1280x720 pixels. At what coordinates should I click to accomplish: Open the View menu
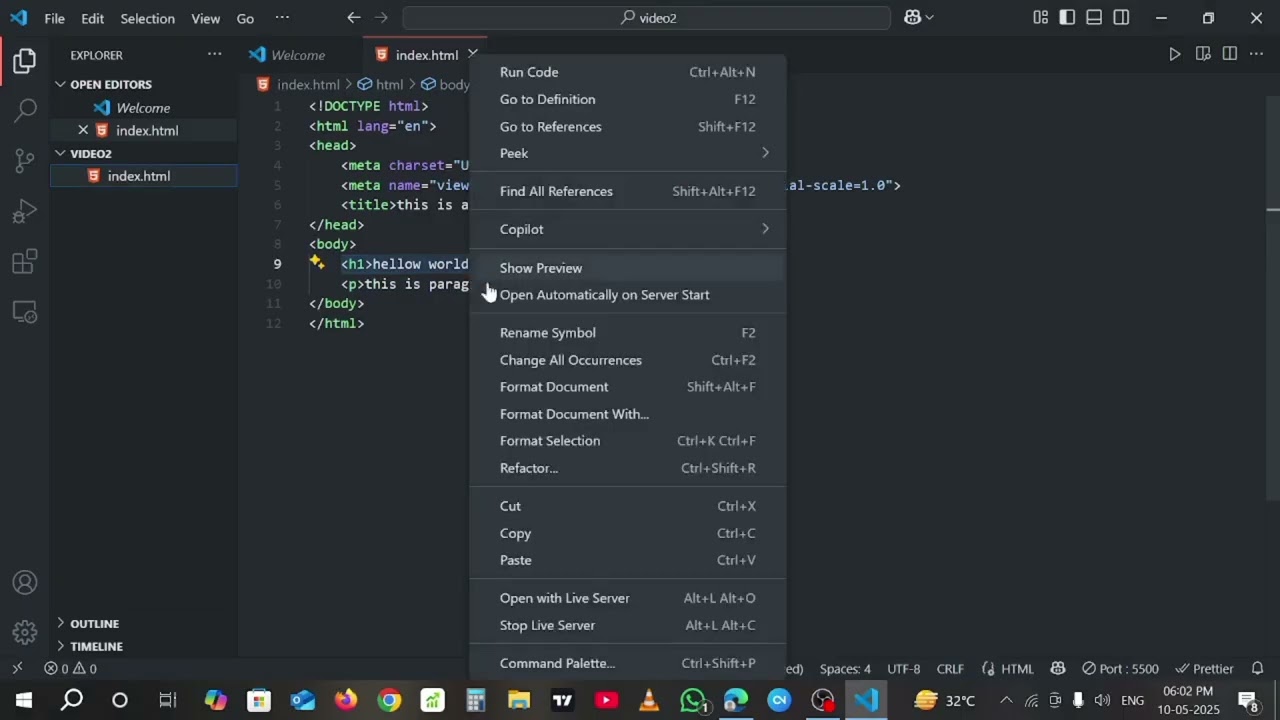pyautogui.click(x=205, y=18)
